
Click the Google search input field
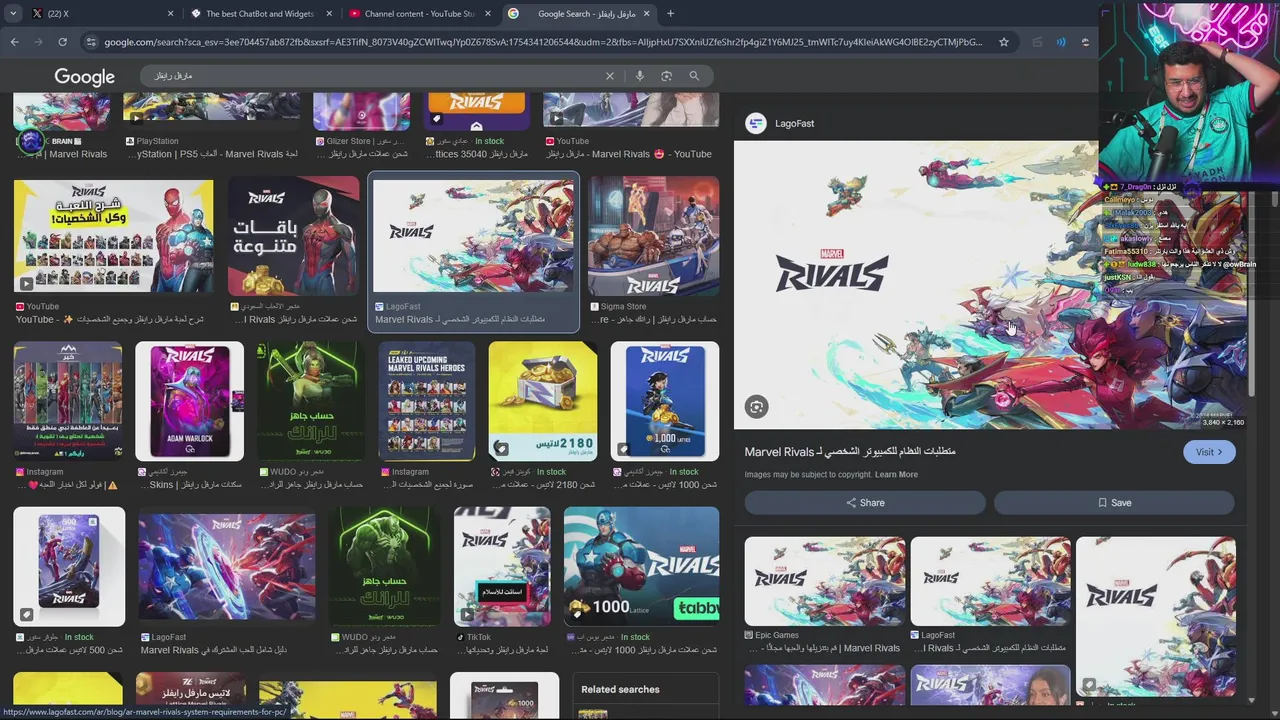coord(375,76)
